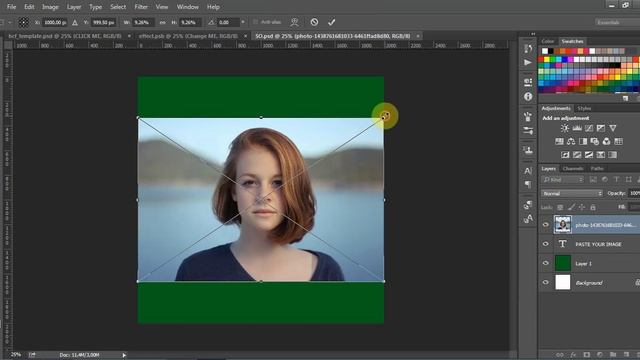Open the Filter menu
The height and width of the screenshot is (360, 640).
[x=141, y=7]
